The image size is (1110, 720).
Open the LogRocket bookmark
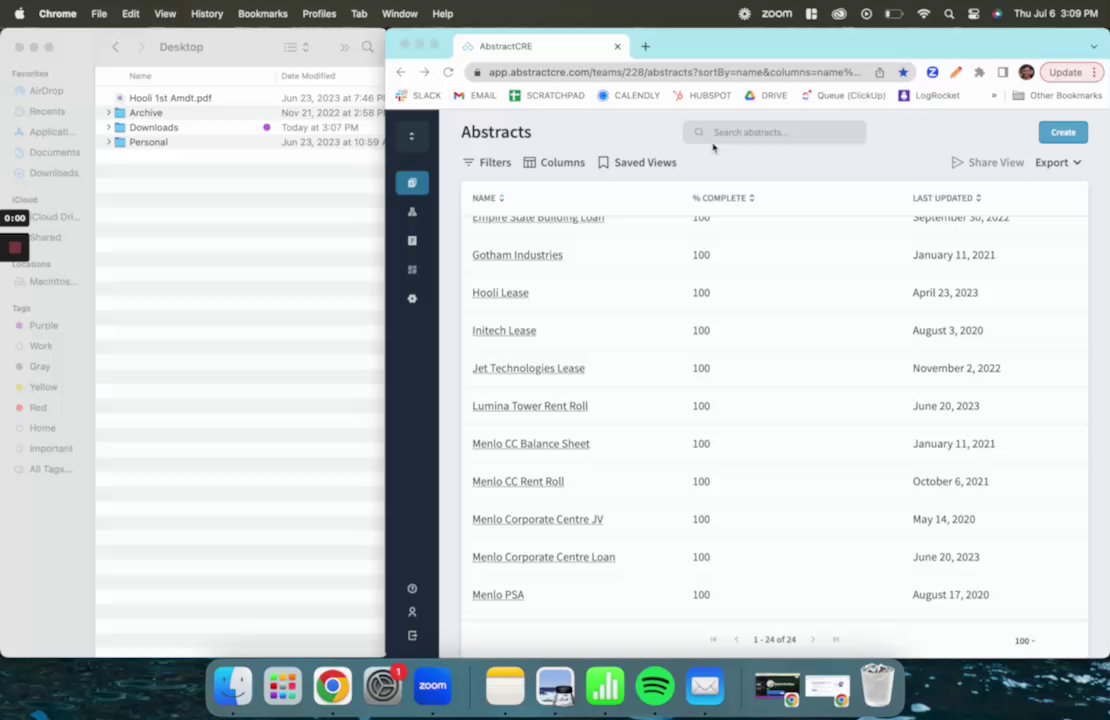click(x=929, y=96)
